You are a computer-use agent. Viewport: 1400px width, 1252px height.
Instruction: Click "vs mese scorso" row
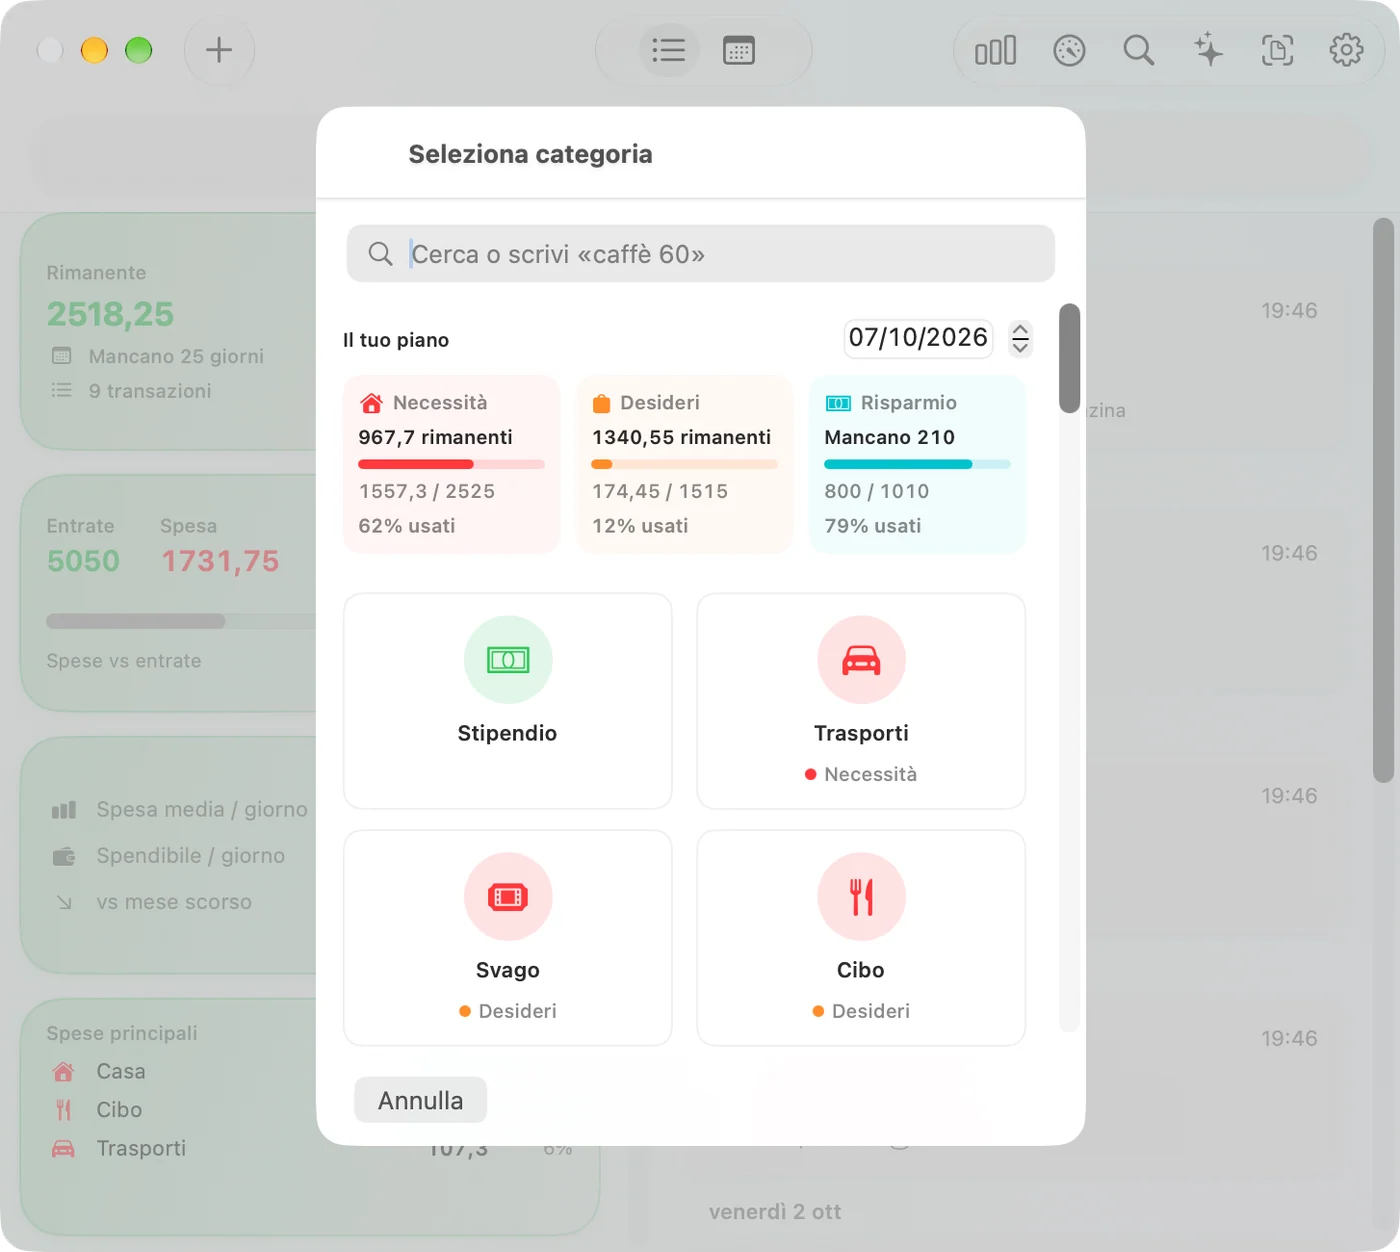tap(152, 902)
